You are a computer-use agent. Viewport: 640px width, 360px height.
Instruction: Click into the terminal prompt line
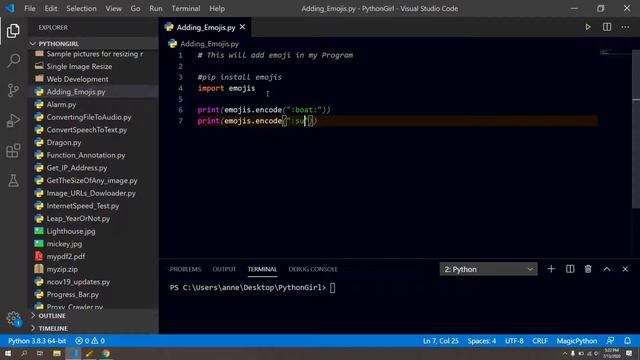[252, 287]
